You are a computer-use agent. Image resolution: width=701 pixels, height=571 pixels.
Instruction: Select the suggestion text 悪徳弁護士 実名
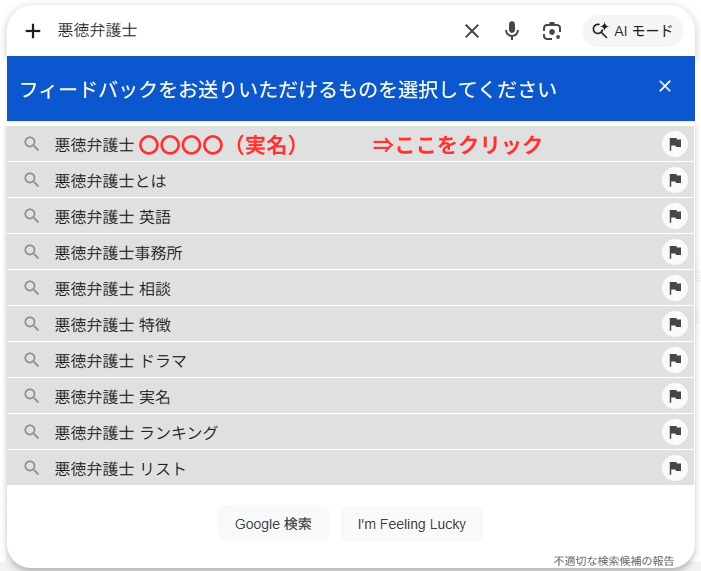coord(113,397)
